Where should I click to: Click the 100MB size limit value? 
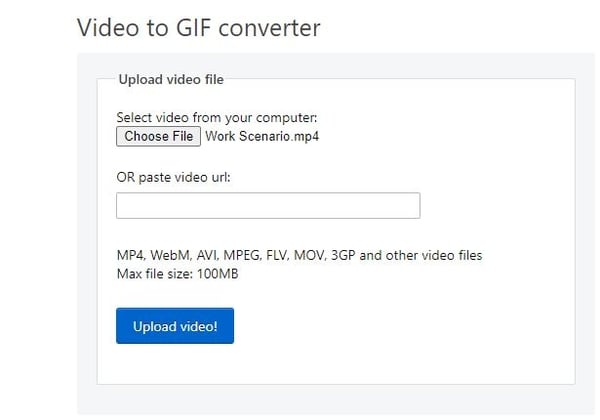point(217,274)
